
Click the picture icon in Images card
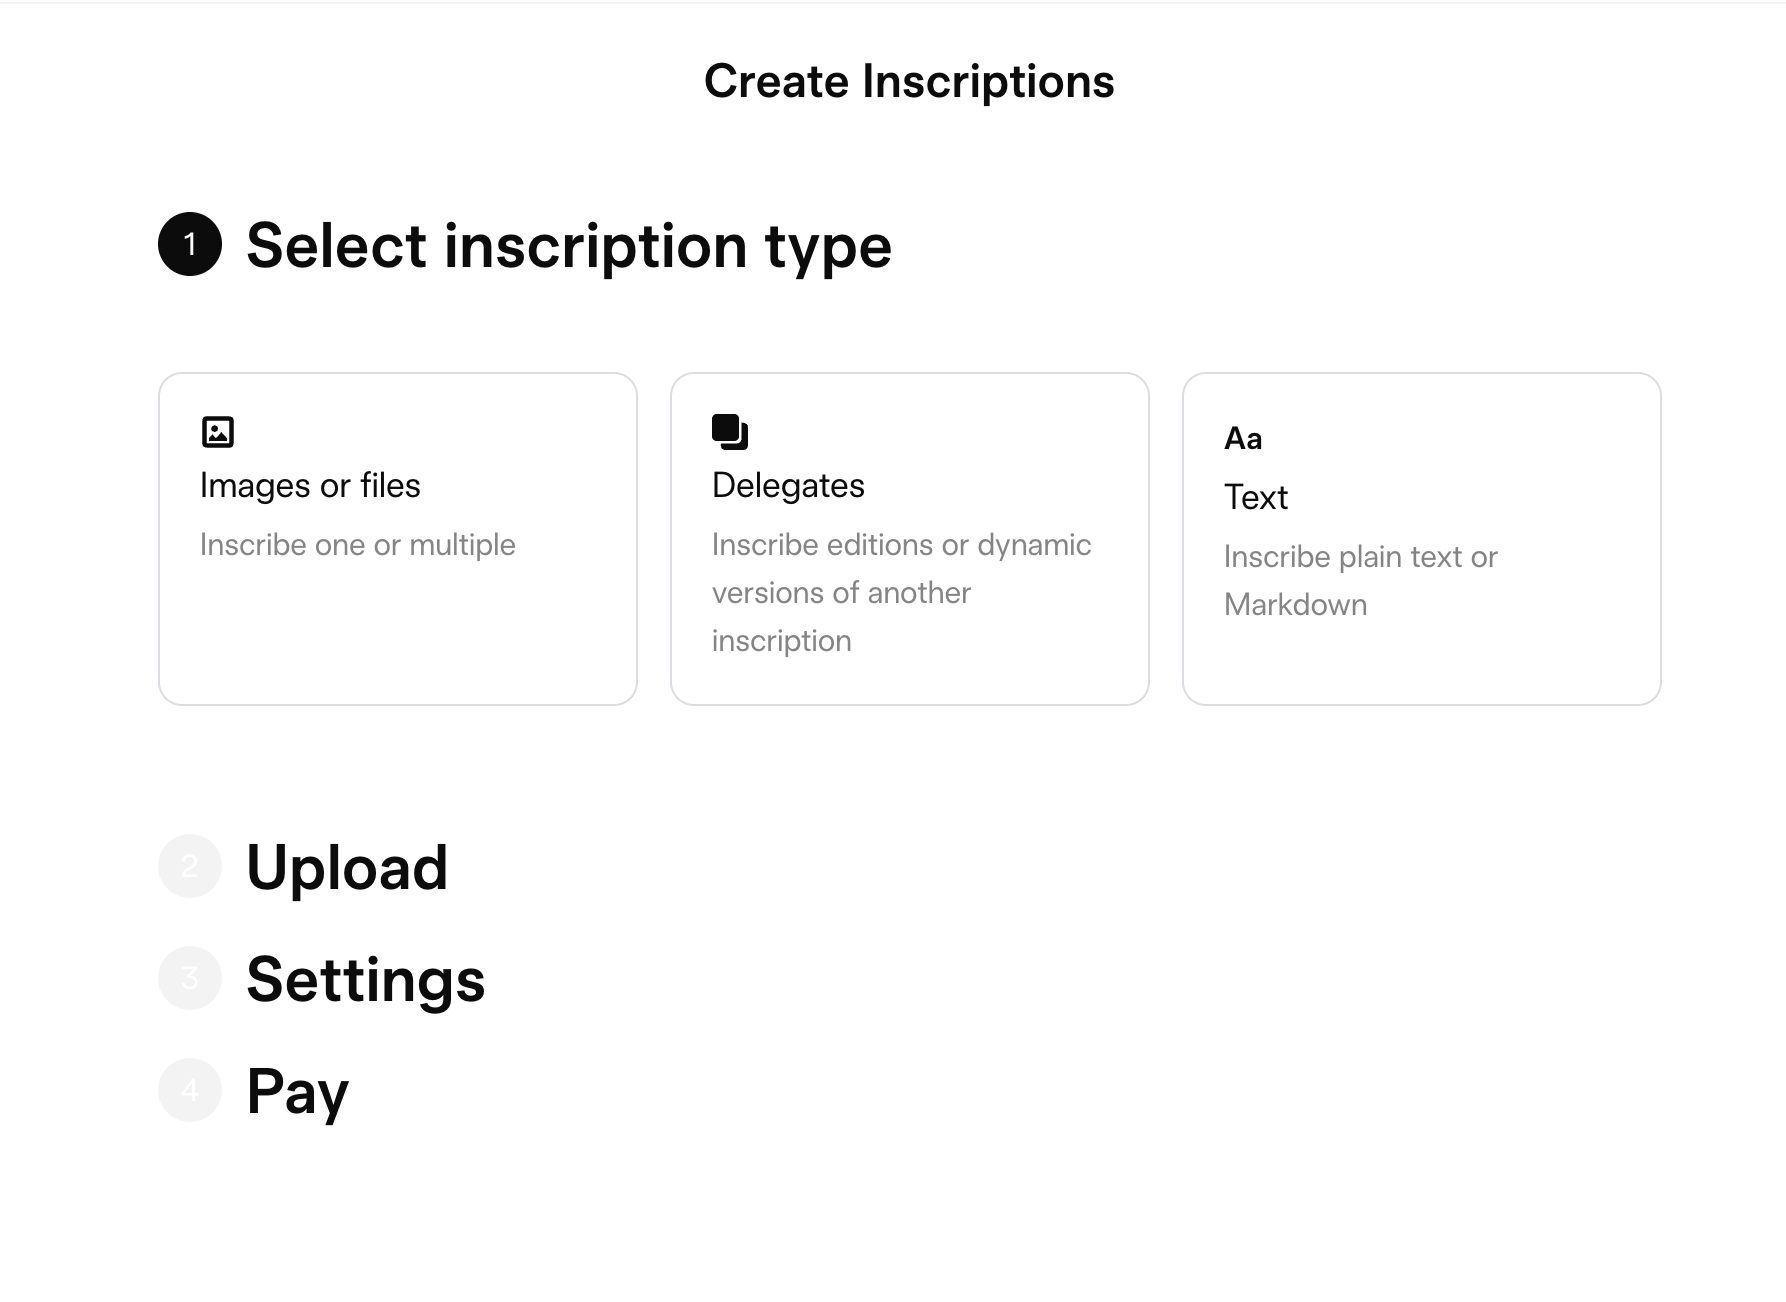218,432
